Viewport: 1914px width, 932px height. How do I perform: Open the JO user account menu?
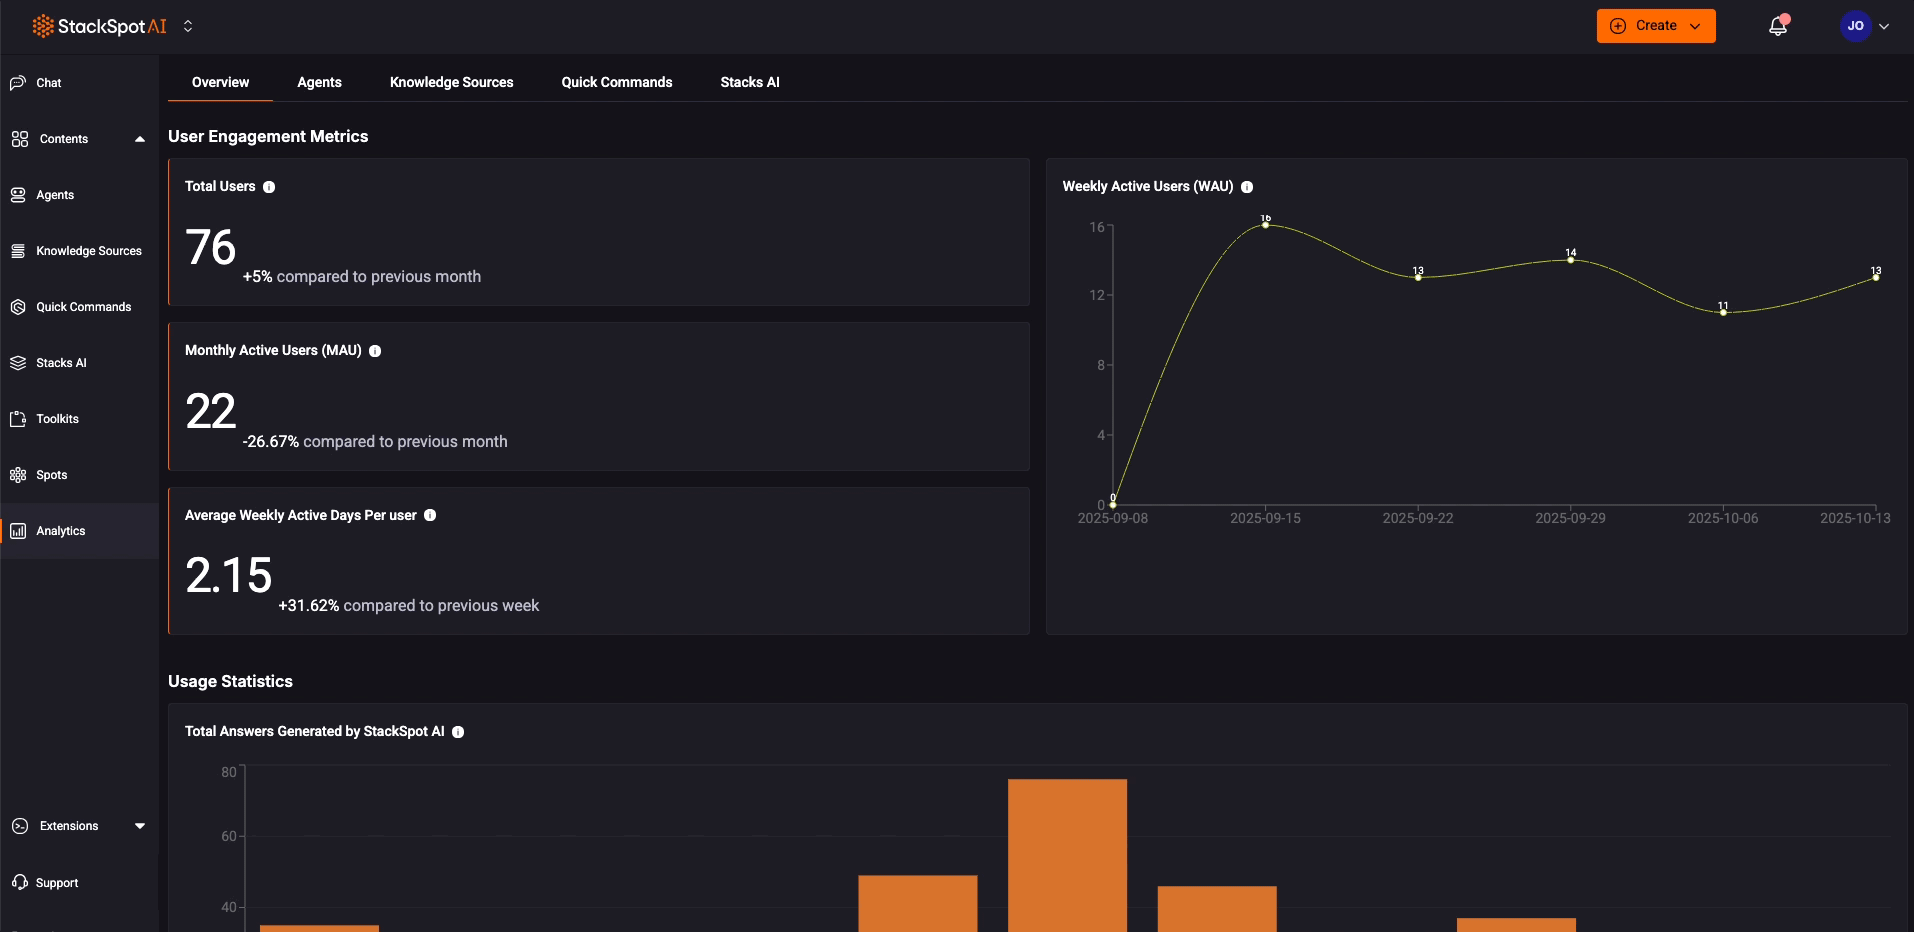(x=1865, y=26)
